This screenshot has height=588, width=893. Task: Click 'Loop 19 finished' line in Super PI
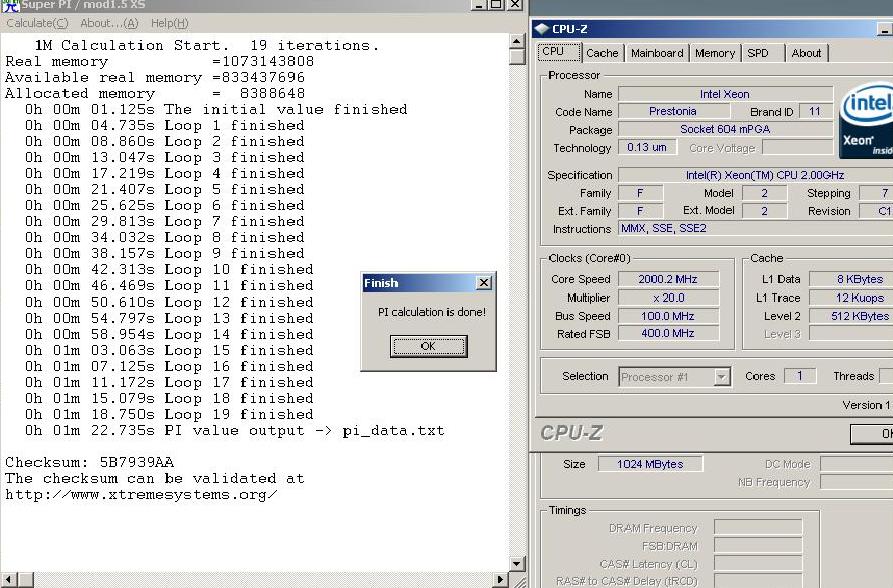click(x=169, y=415)
